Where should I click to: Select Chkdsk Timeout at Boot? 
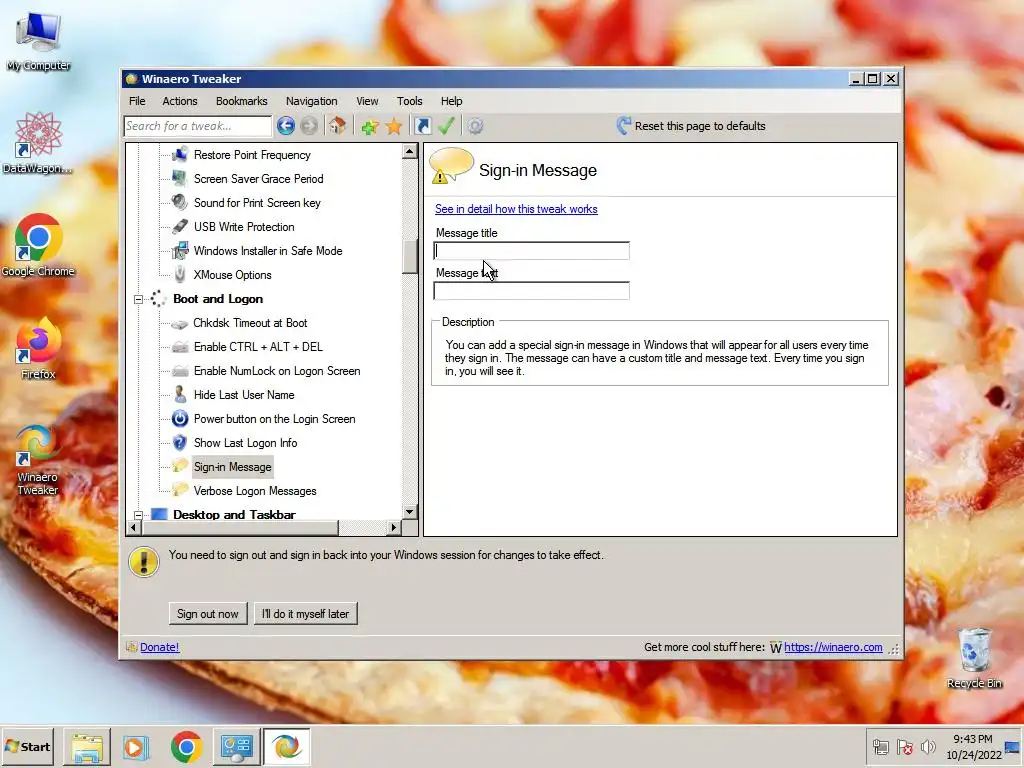tap(250, 323)
